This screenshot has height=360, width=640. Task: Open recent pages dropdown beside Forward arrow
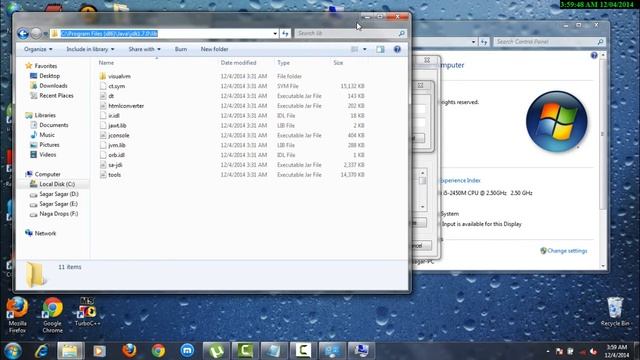click(45, 34)
